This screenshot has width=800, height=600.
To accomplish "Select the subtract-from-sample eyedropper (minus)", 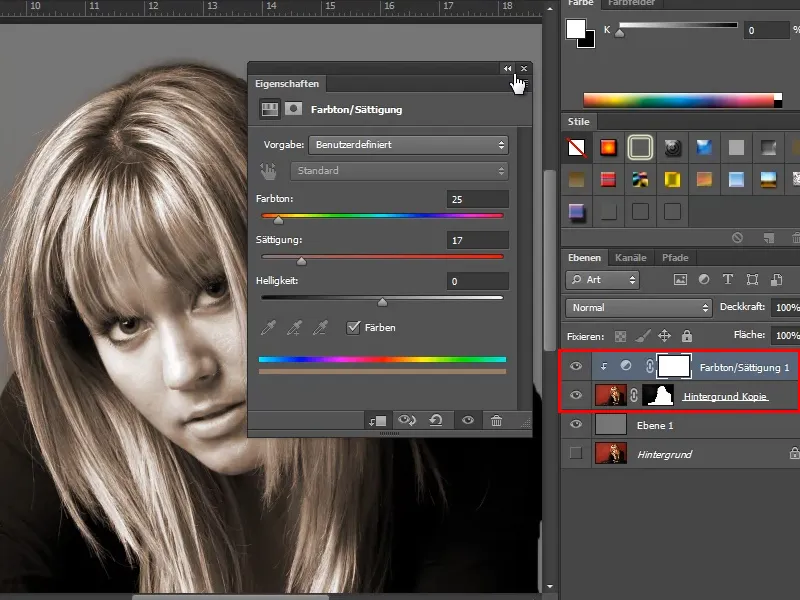I will tap(320, 328).
